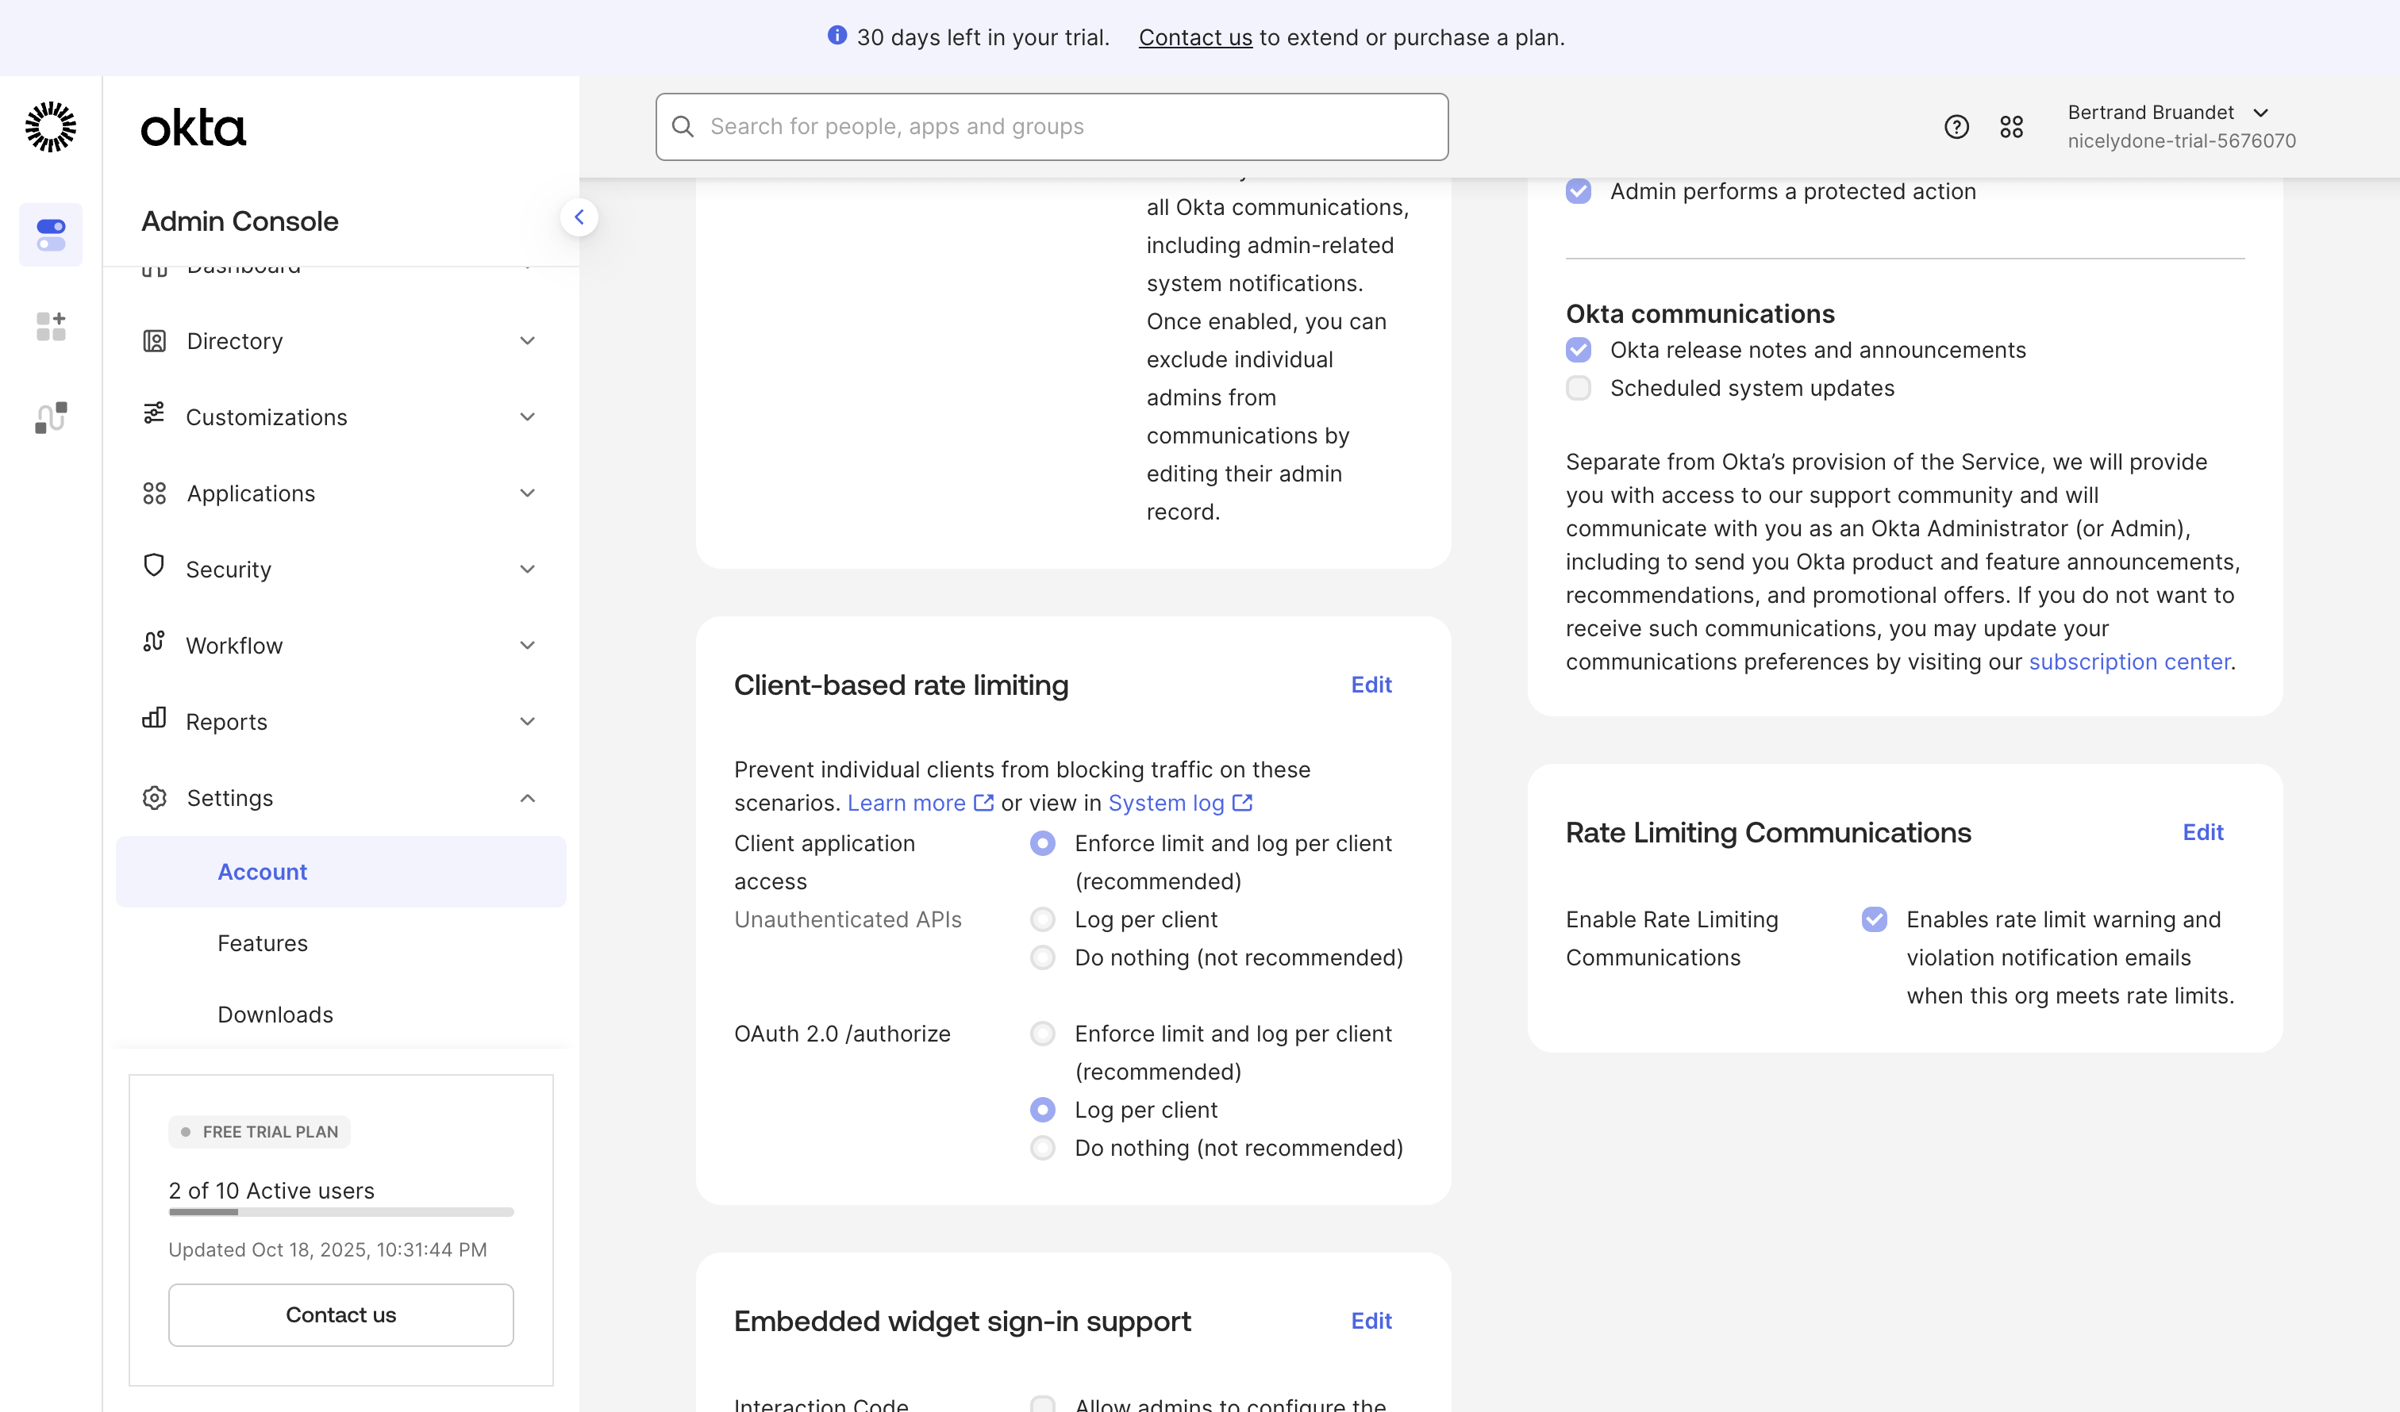Click external-link icon beside System log
This screenshot has width=2400, height=1412.
(1242, 802)
